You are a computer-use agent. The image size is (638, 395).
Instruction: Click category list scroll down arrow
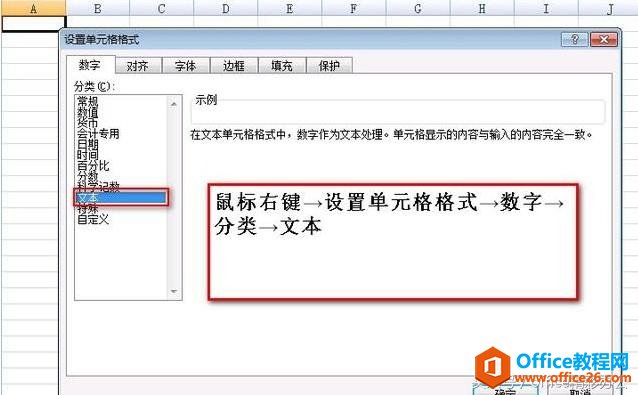point(174,291)
